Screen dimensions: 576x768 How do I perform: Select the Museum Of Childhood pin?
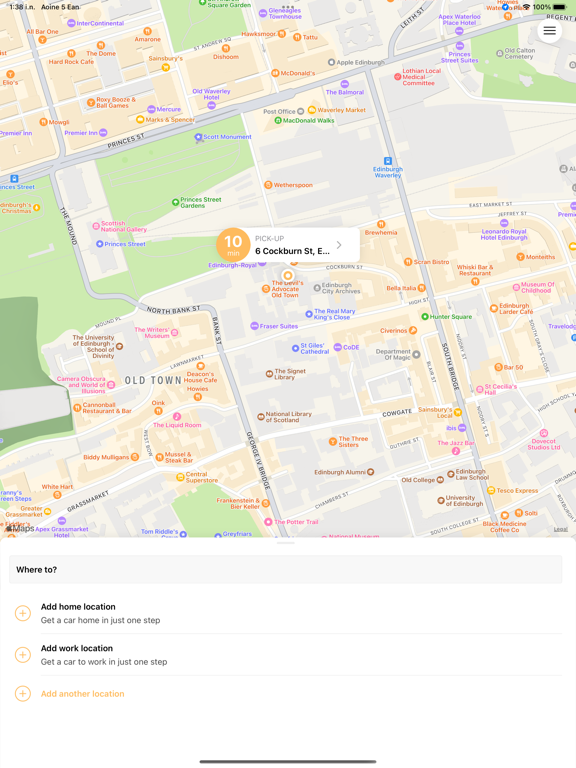516,288
